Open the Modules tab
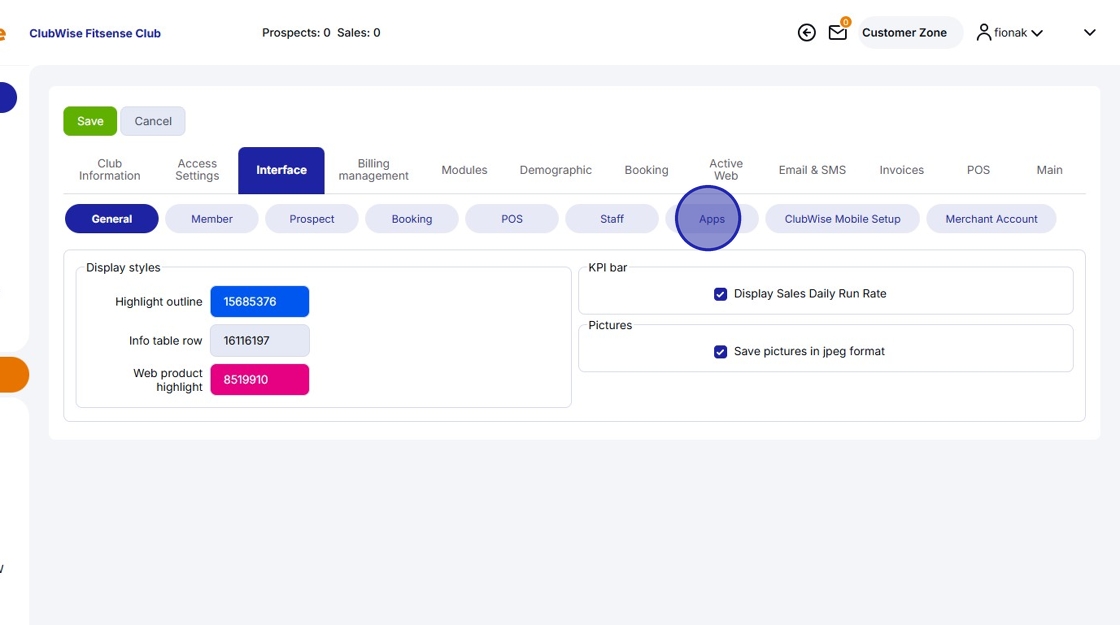Screen dimensions: 1120x625 [464, 170]
